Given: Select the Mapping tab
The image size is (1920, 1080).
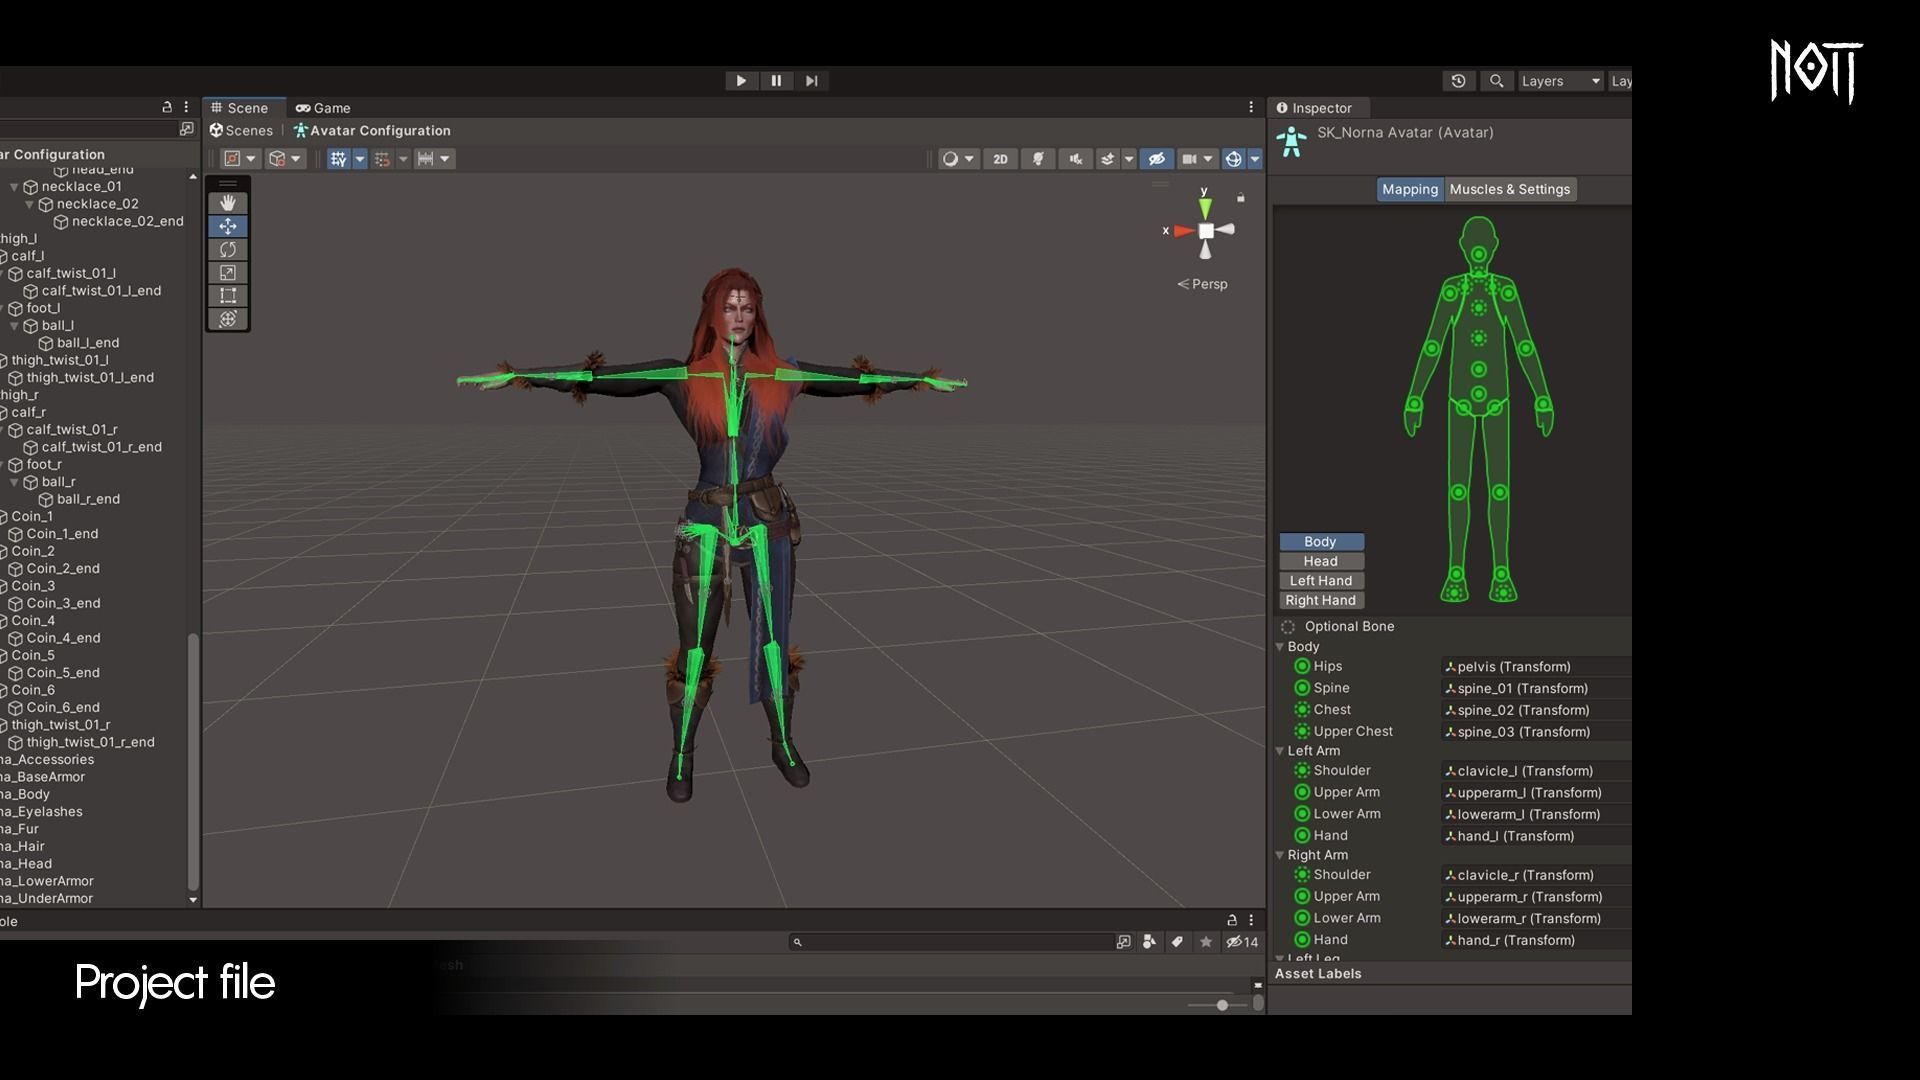Looking at the screenshot, I should click(x=1410, y=189).
